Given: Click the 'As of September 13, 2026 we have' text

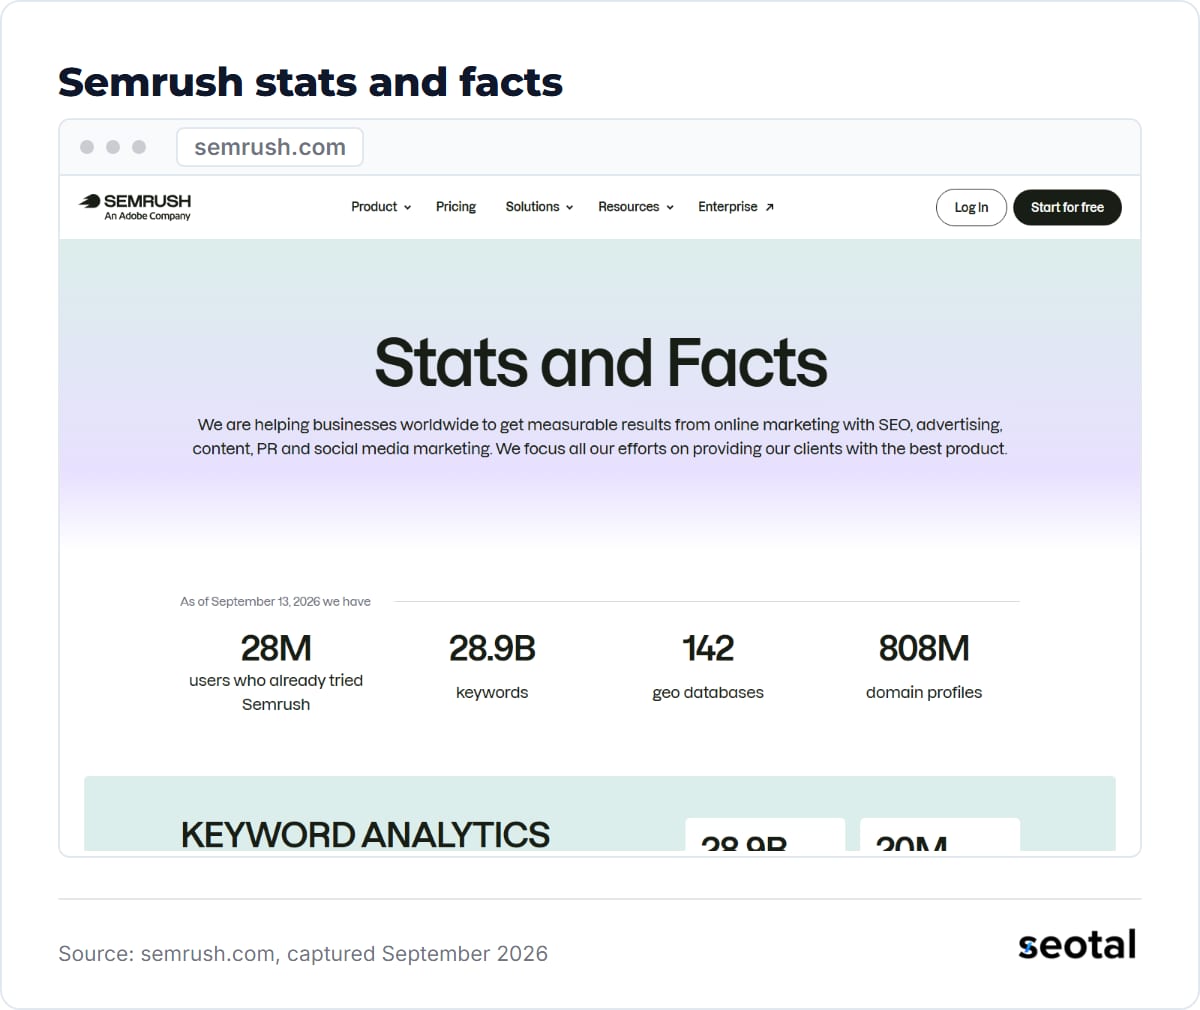Looking at the screenshot, I should tap(275, 601).
